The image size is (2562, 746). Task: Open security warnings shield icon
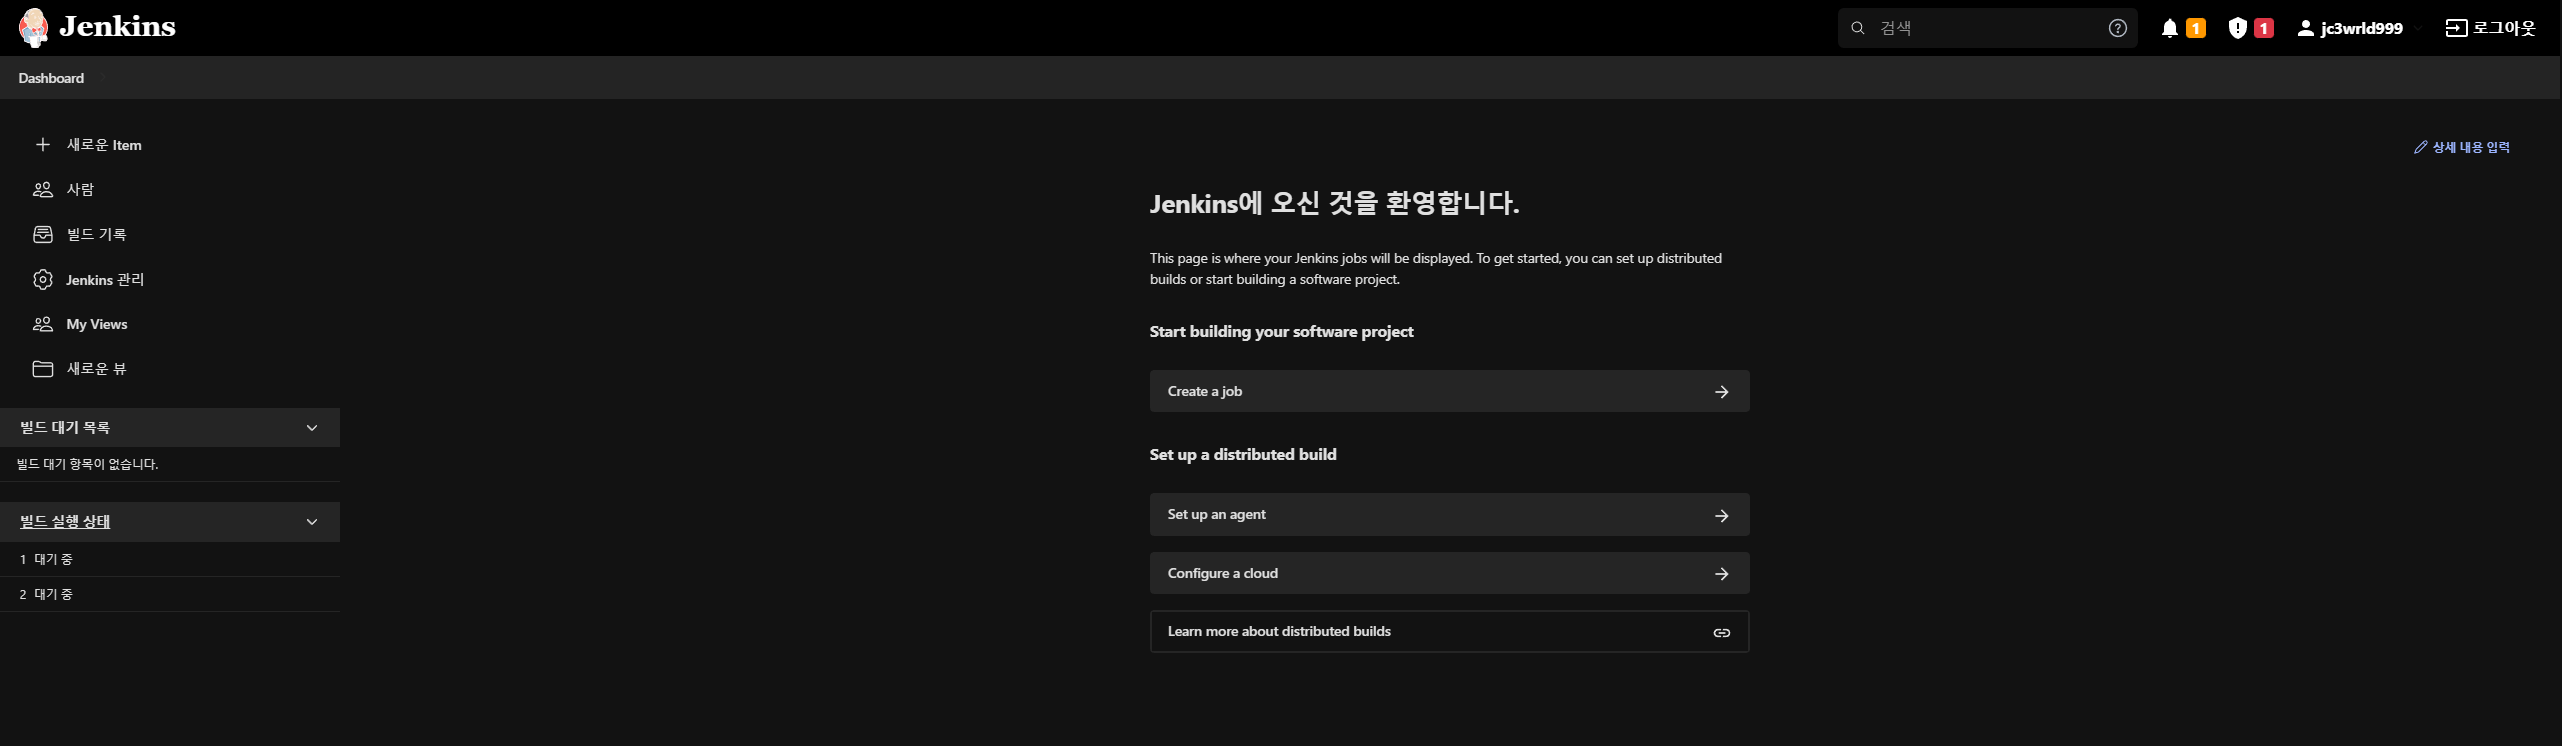tap(2238, 28)
